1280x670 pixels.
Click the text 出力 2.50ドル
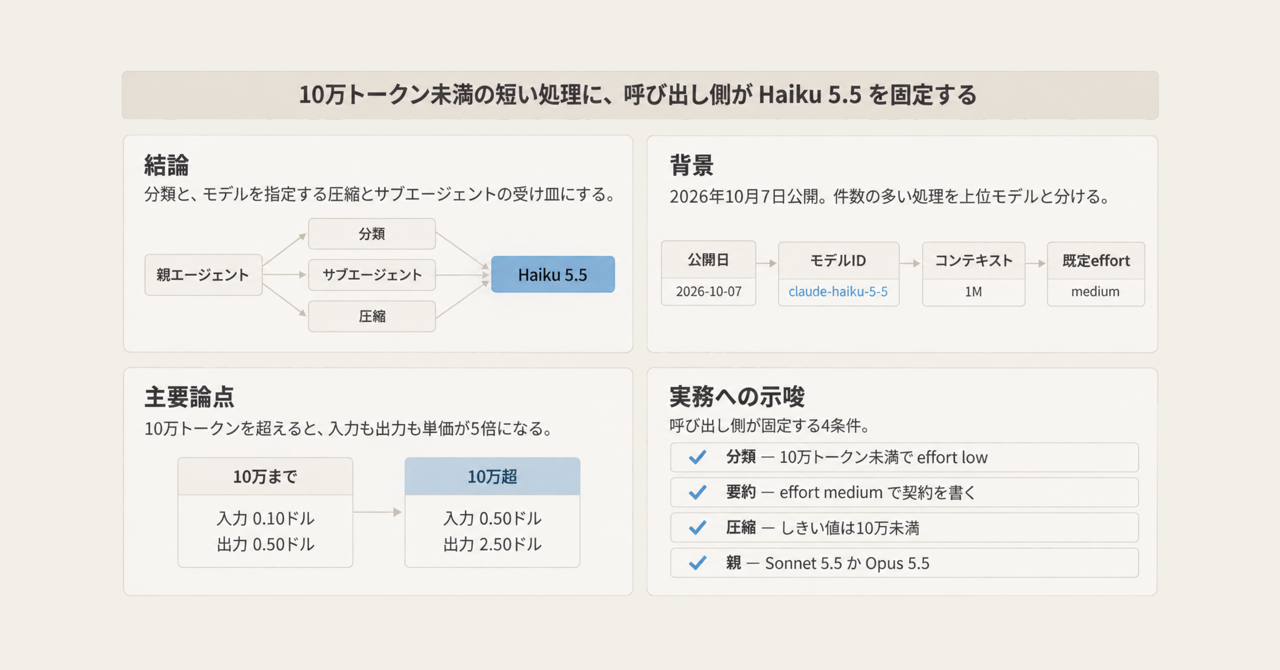click(x=492, y=545)
